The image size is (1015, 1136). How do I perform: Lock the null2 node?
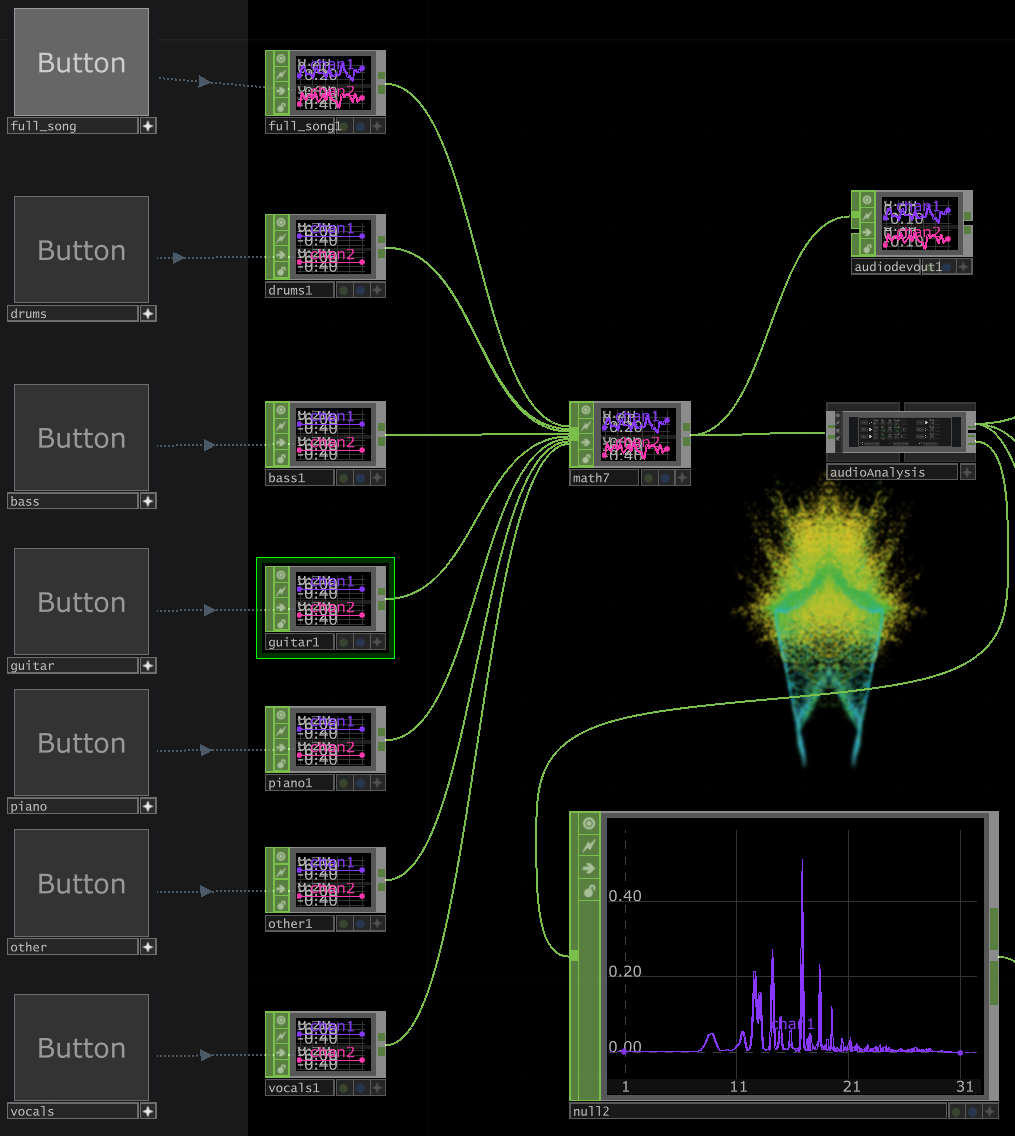[x=589, y=891]
